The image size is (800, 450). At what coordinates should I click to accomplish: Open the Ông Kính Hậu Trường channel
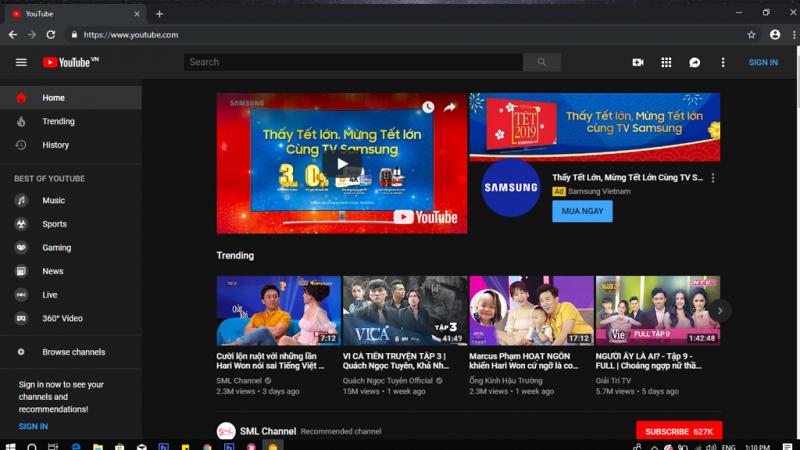click(506, 381)
